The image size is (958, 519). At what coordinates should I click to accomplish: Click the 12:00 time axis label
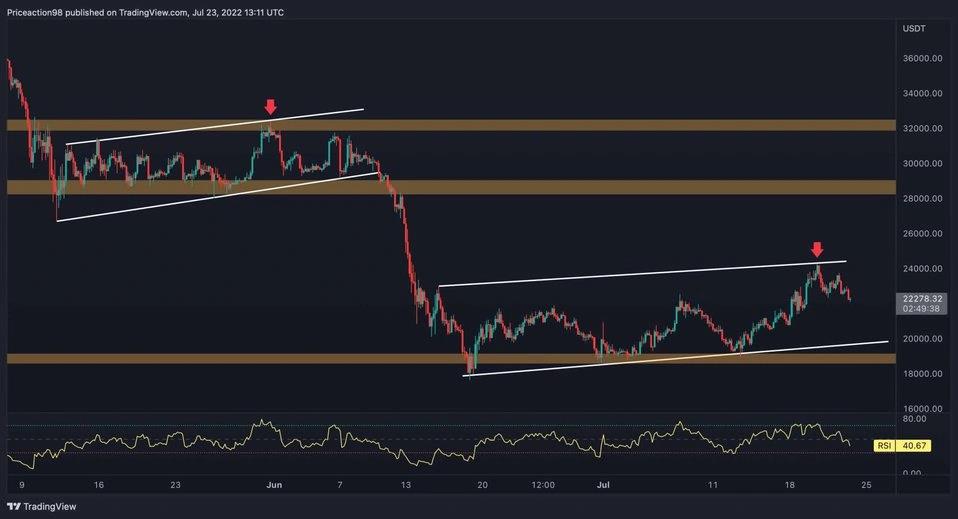coord(543,485)
